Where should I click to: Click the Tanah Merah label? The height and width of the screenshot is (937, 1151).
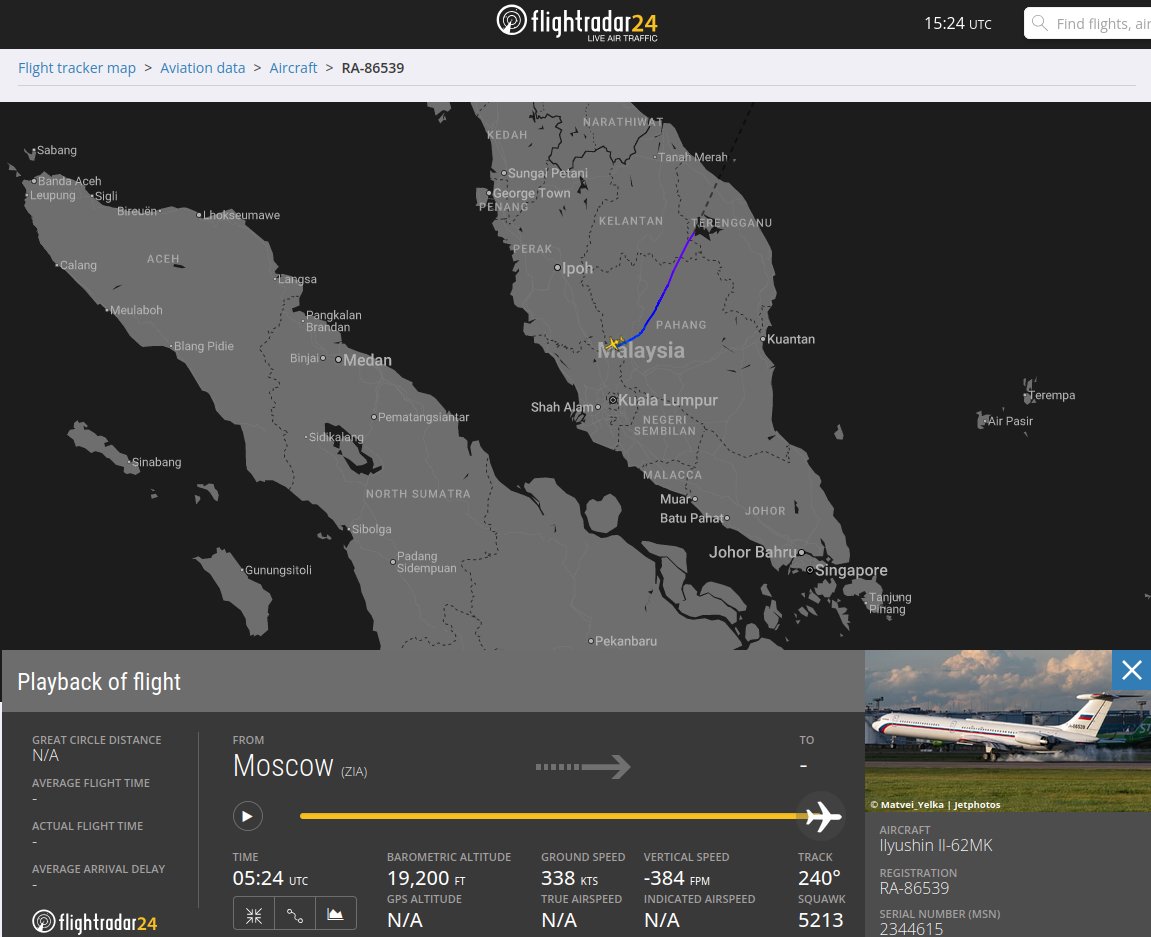coord(692,157)
